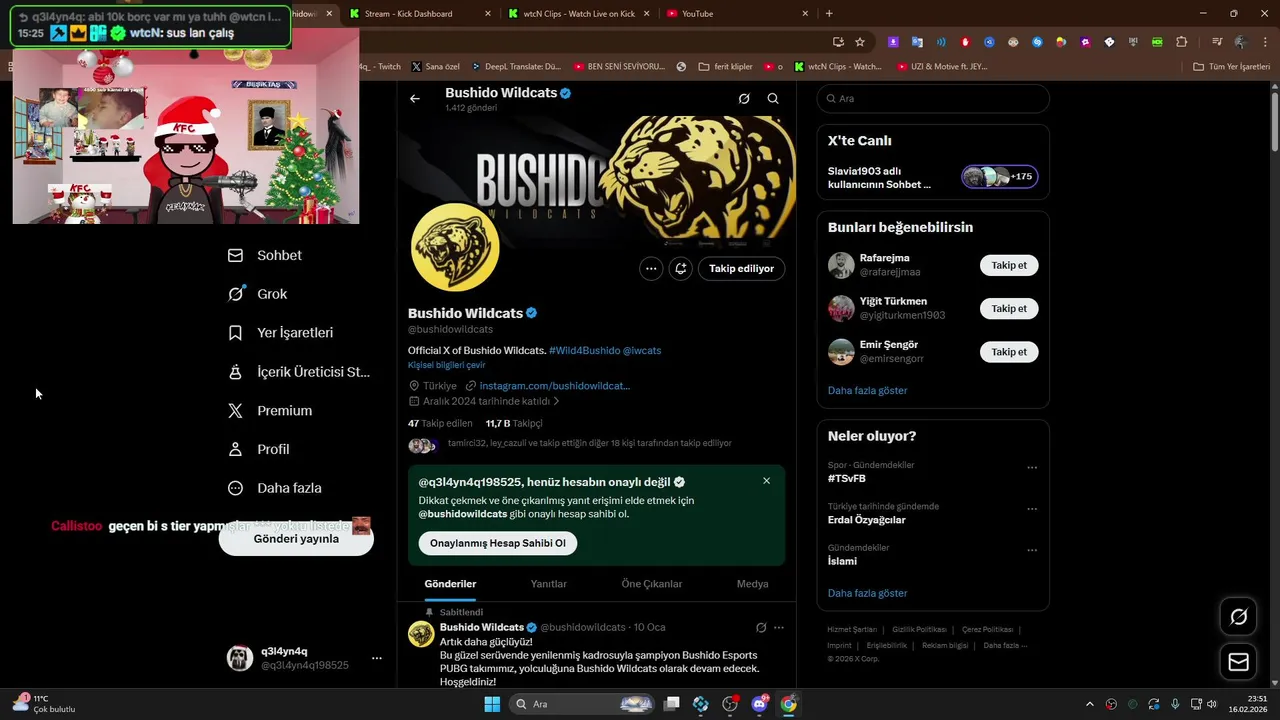Click the Discord taskbar icon
The image size is (1280, 720).
pos(759,704)
